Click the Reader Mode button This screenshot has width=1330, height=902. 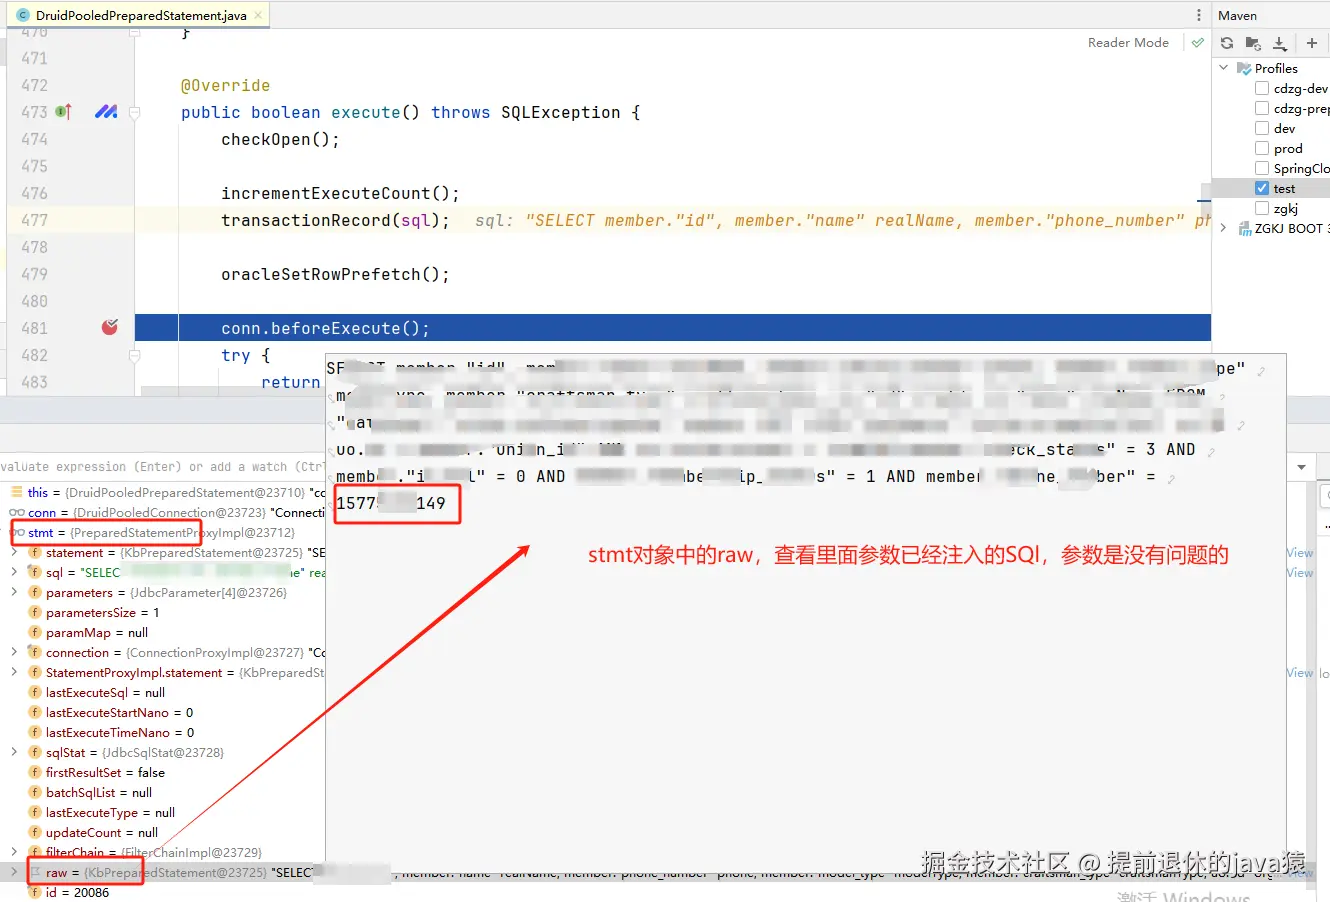[x=1128, y=42]
